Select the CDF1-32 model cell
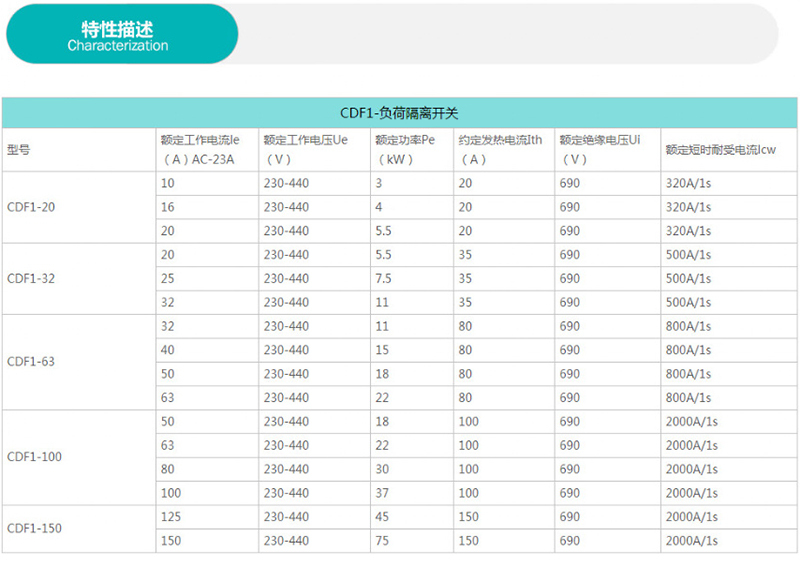Image resolution: width=800 pixels, height=566 pixels. [79, 279]
